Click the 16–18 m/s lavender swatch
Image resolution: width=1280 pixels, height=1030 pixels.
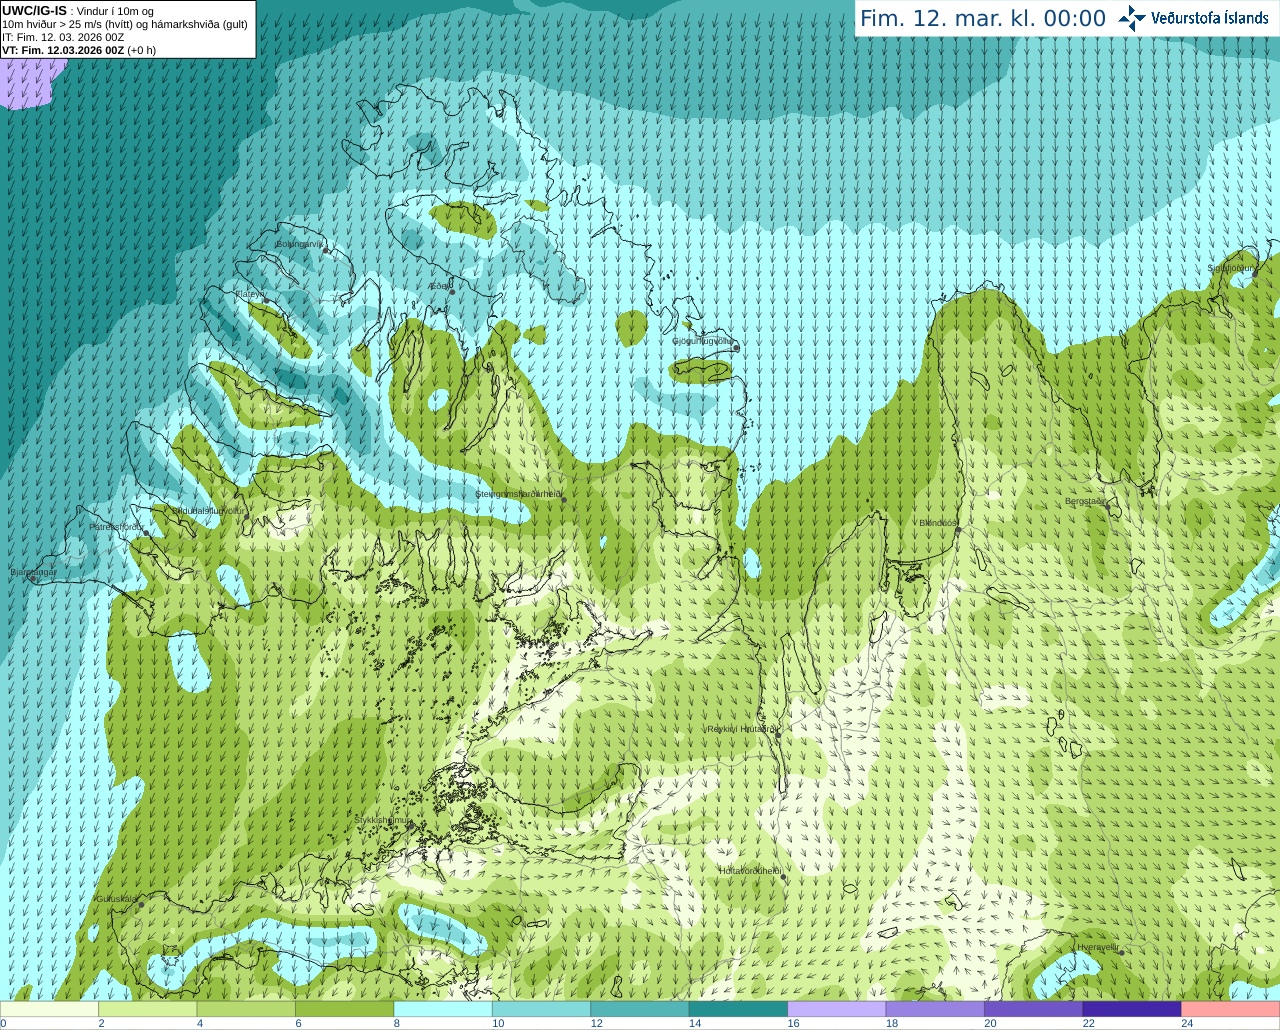pos(837,1009)
